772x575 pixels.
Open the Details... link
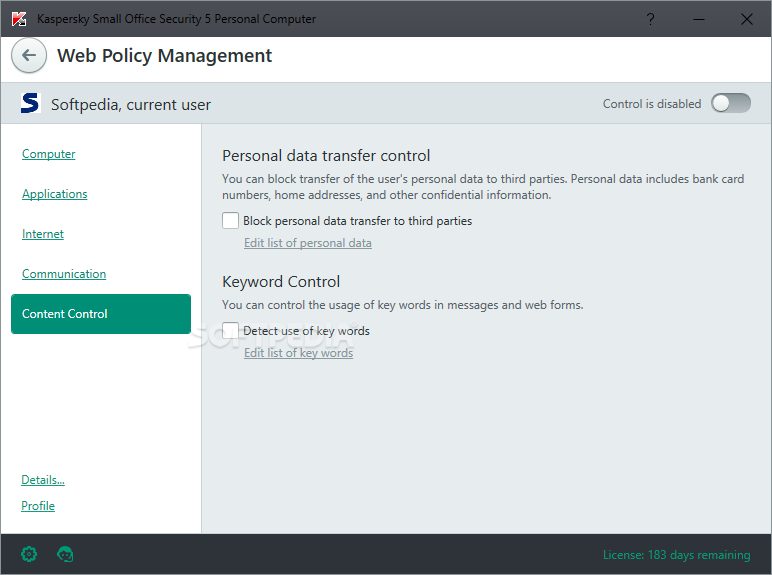tap(43, 480)
